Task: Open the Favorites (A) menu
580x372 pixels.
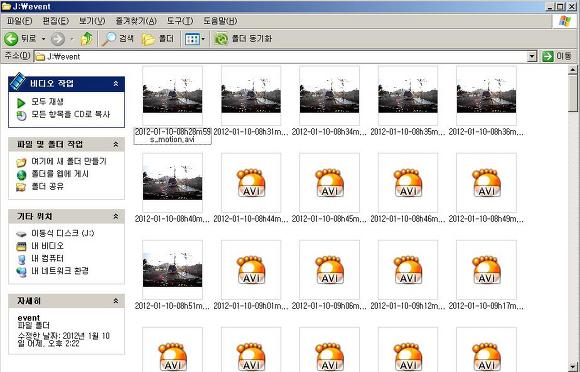Action: pos(136,21)
